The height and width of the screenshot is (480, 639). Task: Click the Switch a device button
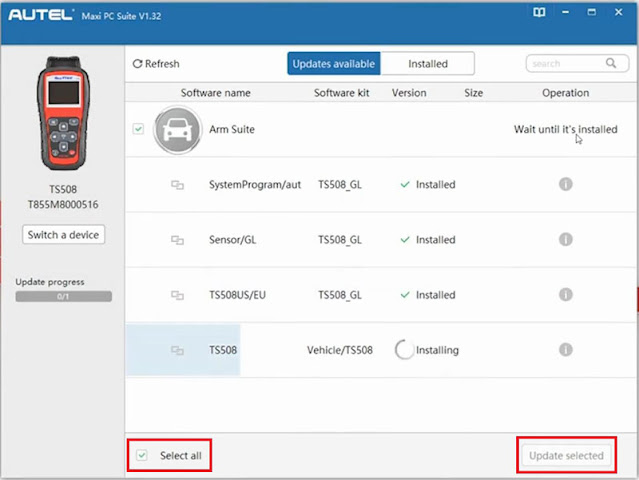tap(64, 235)
